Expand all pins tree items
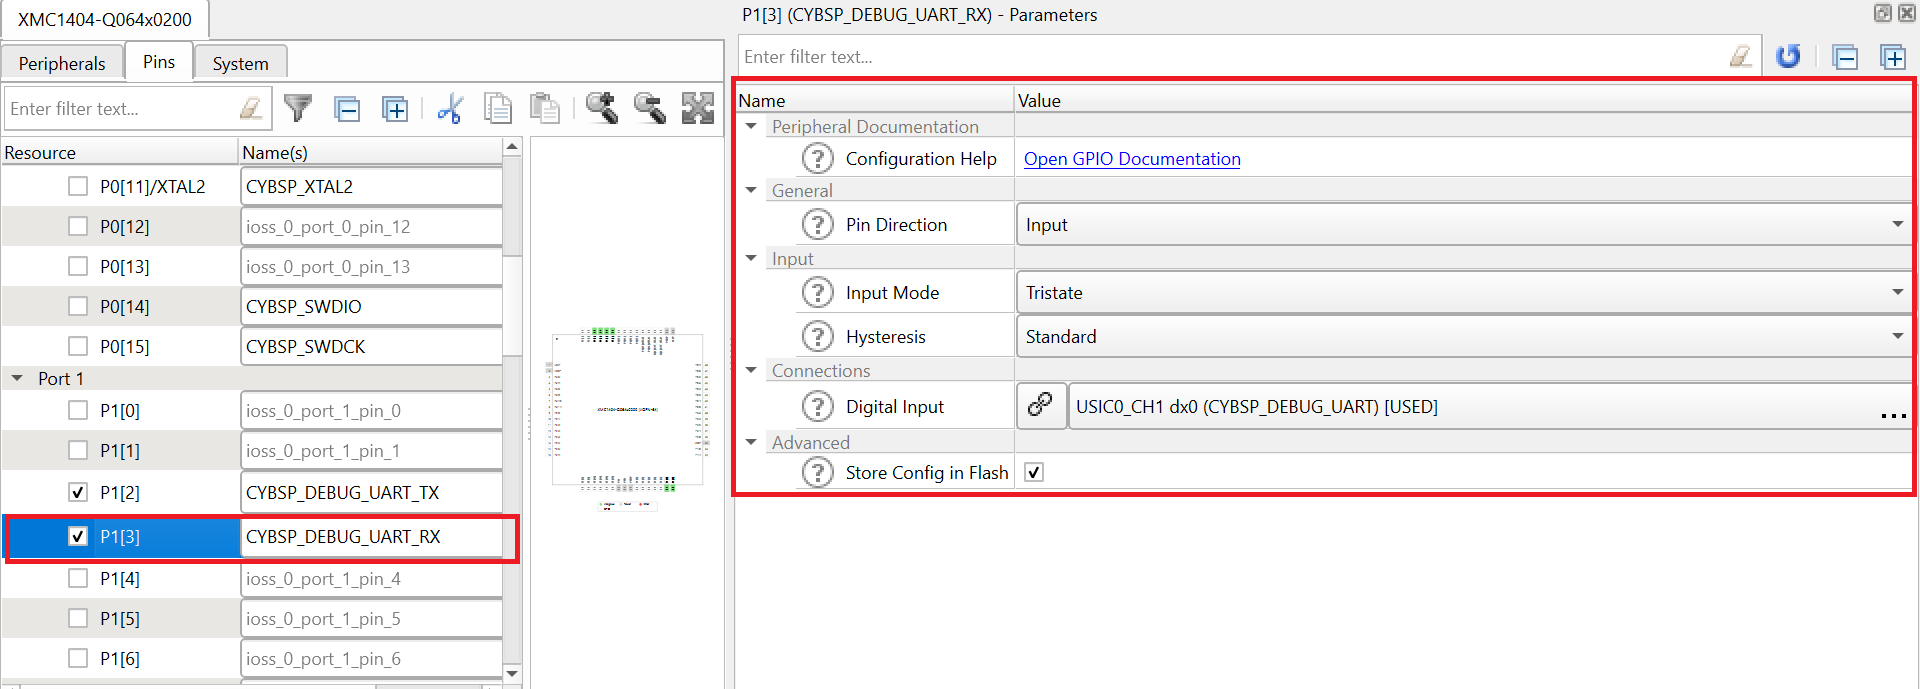This screenshot has height=689, width=1920. tap(395, 109)
